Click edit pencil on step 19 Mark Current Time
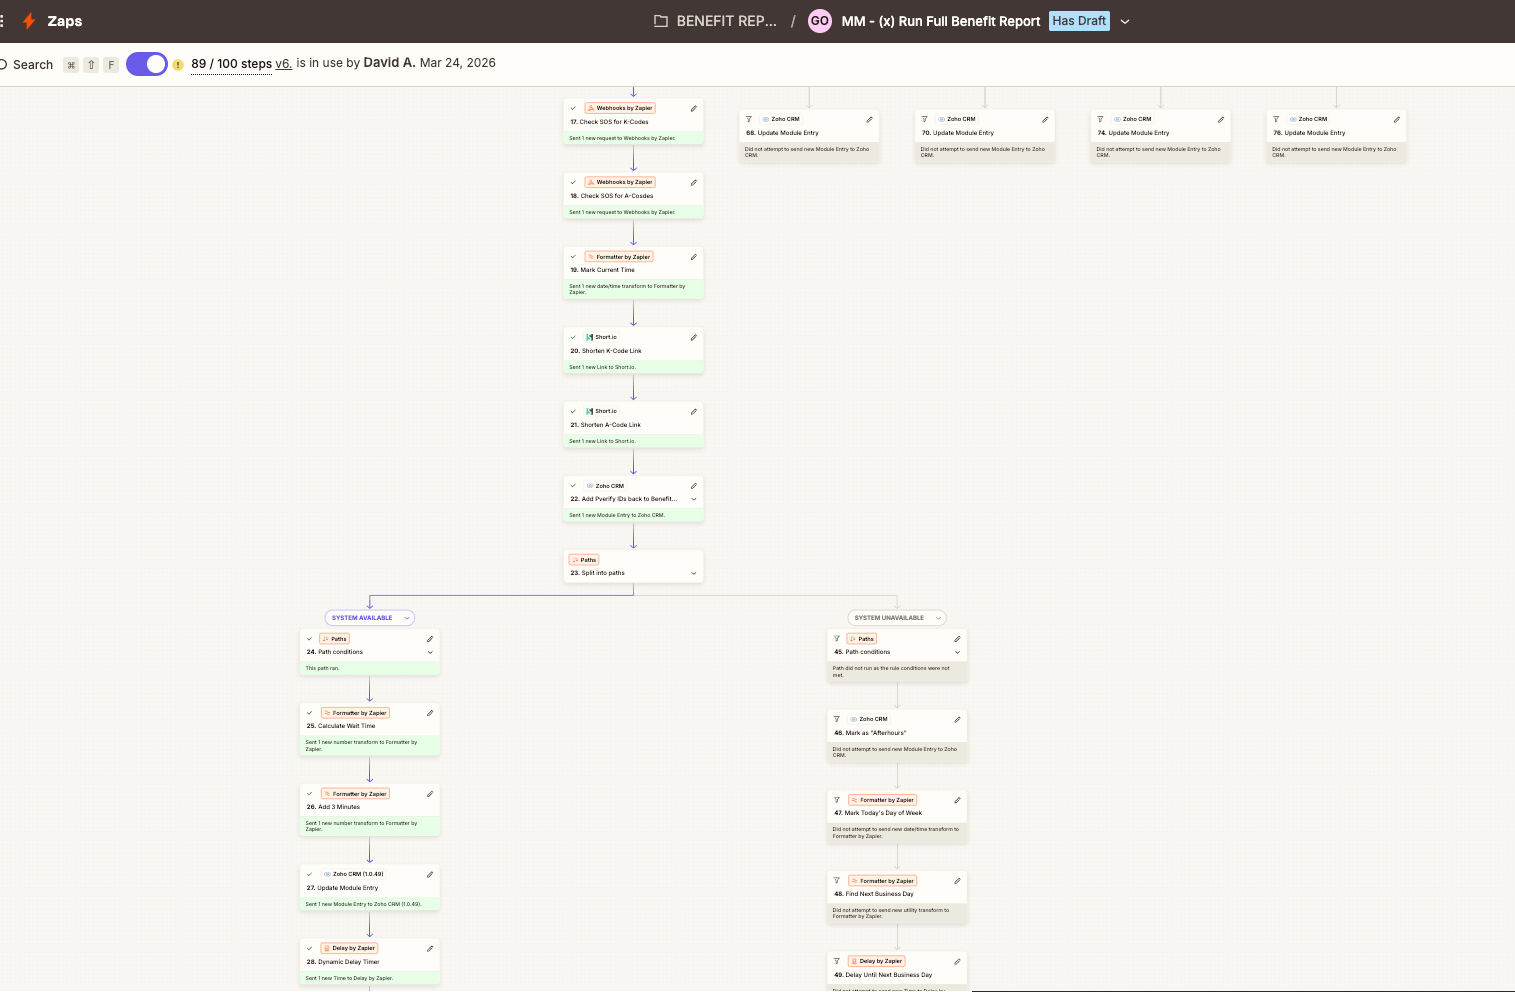This screenshot has width=1515, height=992. click(693, 257)
